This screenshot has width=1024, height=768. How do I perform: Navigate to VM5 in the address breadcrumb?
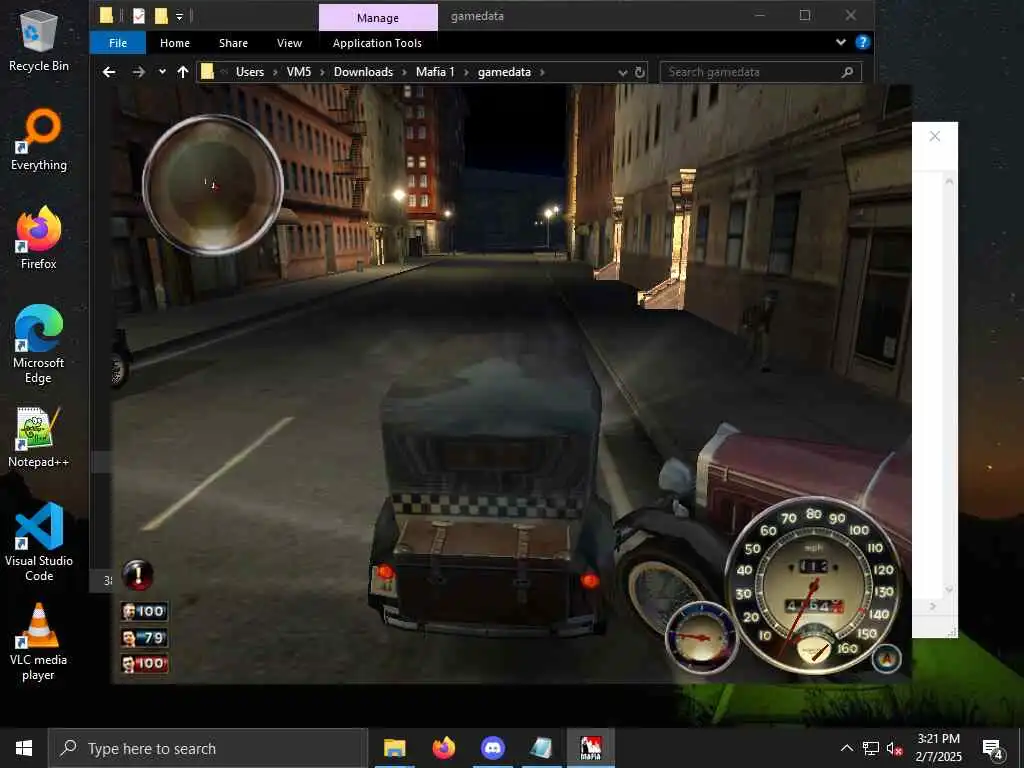pyautogui.click(x=299, y=72)
